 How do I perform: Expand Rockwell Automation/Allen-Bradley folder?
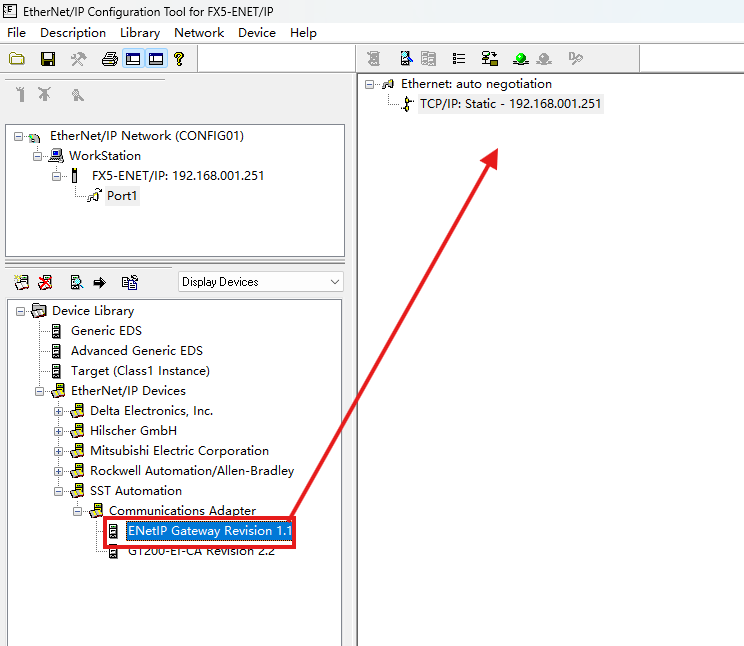pos(58,471)
